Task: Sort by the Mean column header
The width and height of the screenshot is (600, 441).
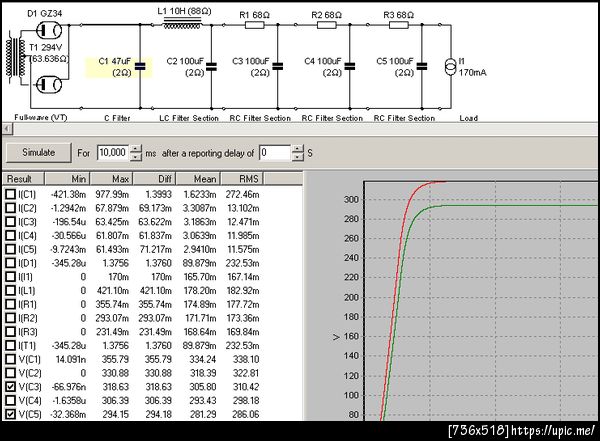Action: pyautogui.click(x=198, y=179)
